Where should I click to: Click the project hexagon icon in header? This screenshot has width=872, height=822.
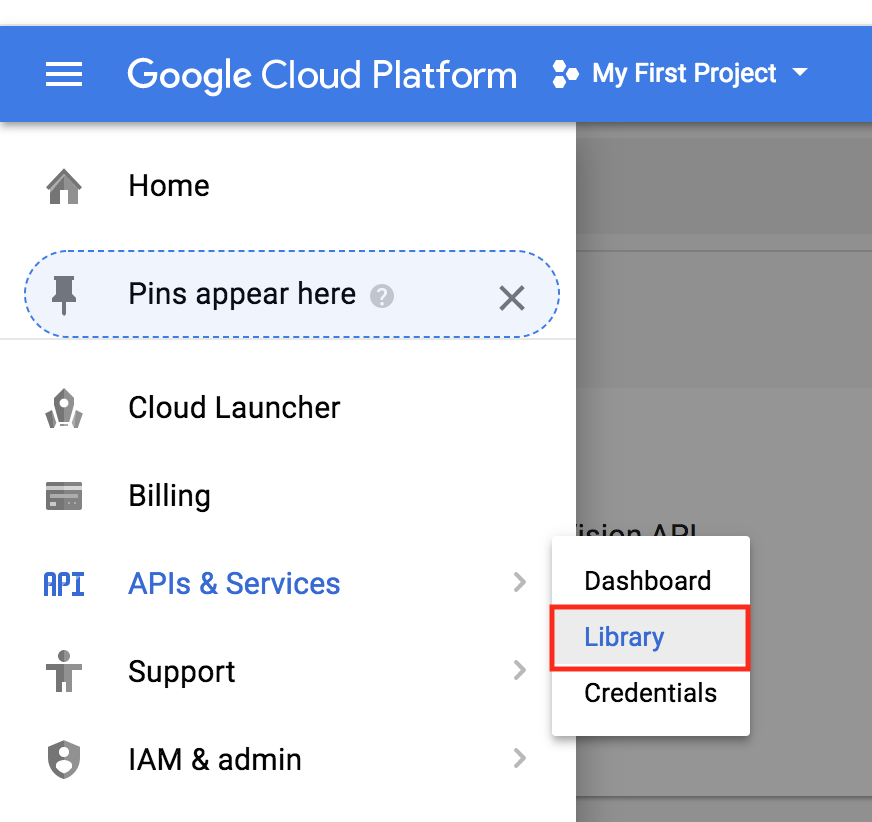(565, 74)
